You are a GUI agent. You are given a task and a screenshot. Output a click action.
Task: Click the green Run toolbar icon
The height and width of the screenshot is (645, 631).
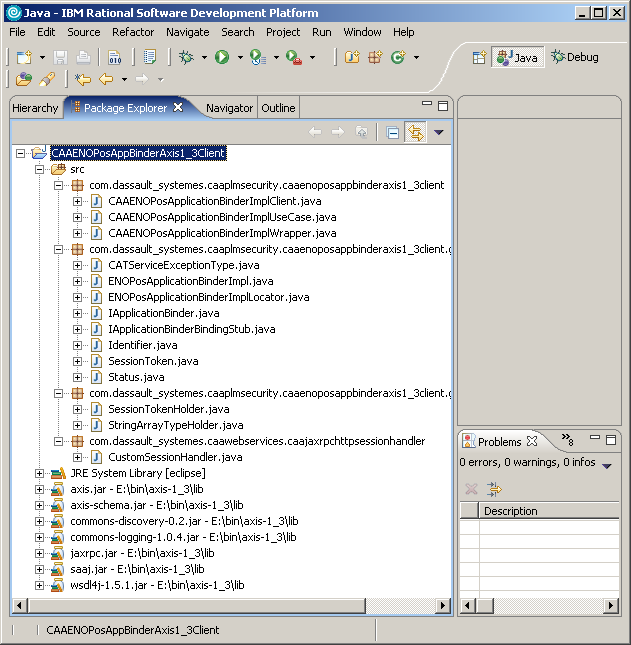pyautogui.click(x=222, y=57)
